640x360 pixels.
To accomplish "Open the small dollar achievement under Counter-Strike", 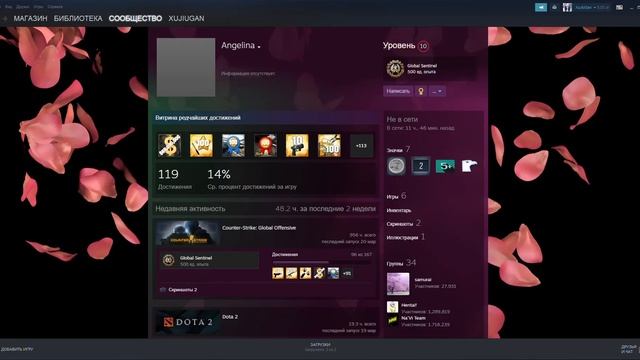I will tap(319, 273).
